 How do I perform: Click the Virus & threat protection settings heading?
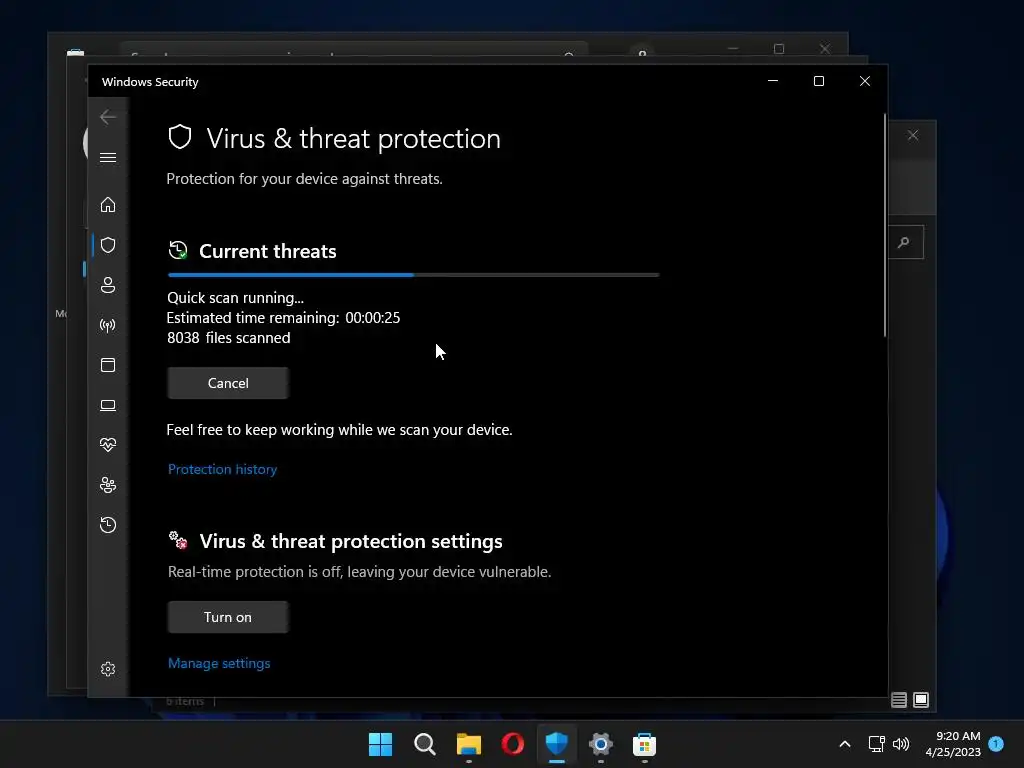(x=351, y=541)
